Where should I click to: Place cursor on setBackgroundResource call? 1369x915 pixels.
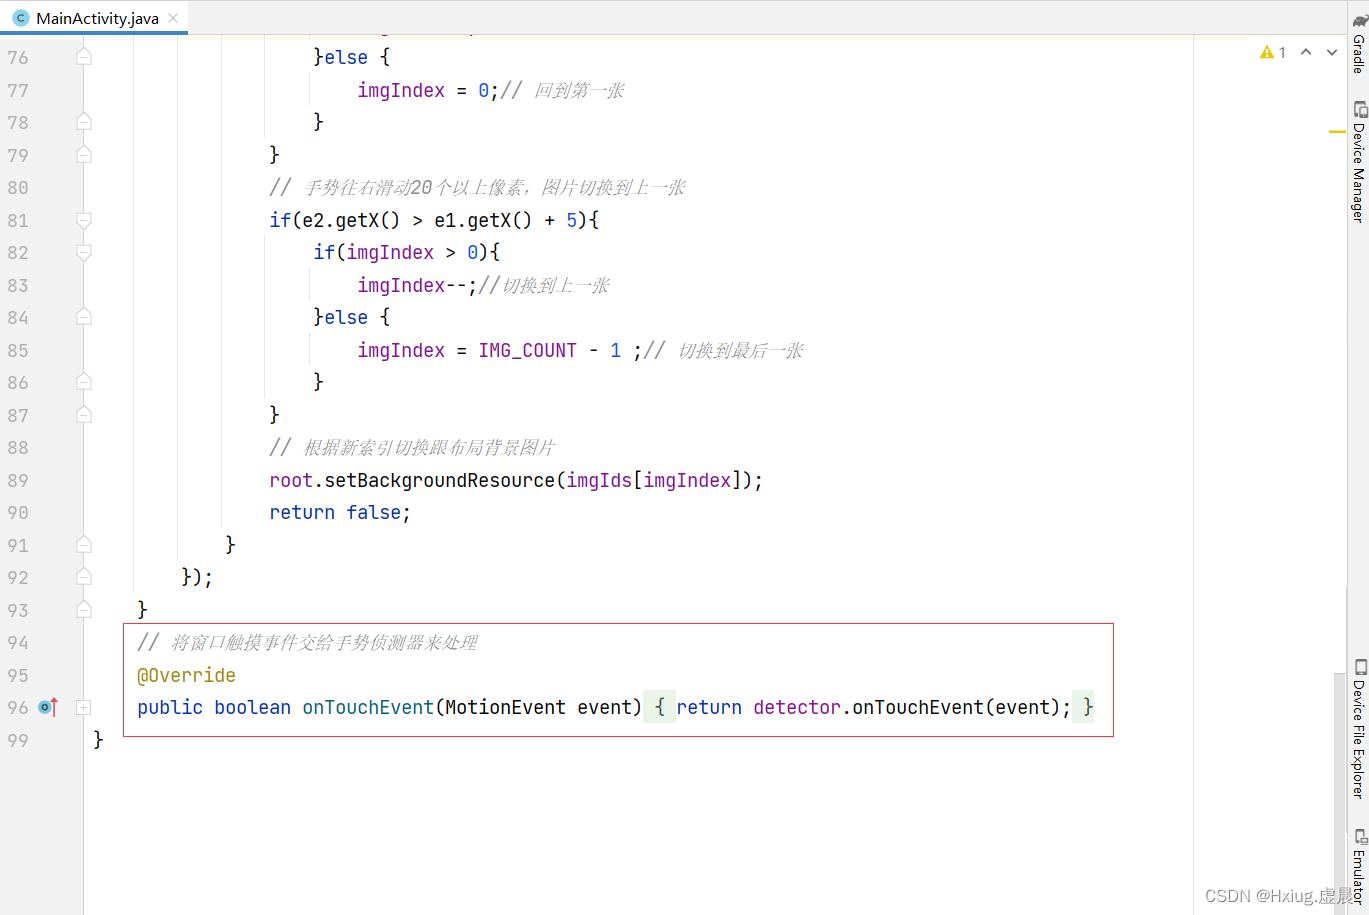tap(440, 480)
